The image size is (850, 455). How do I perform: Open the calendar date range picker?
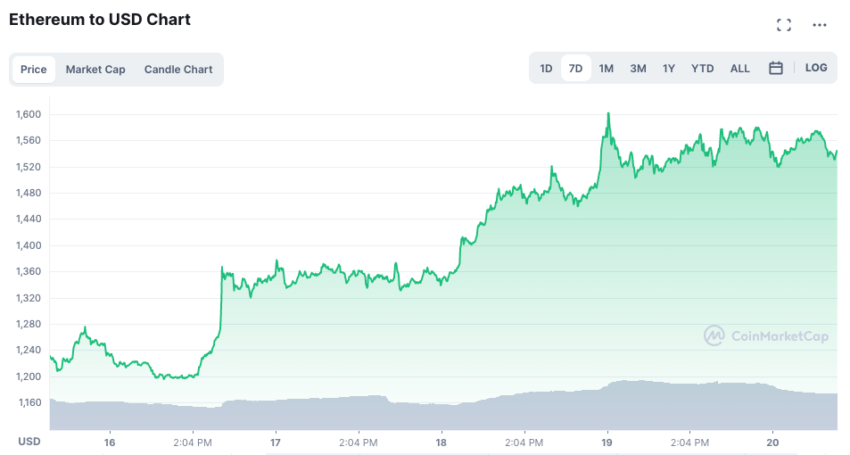click(776, 68)
